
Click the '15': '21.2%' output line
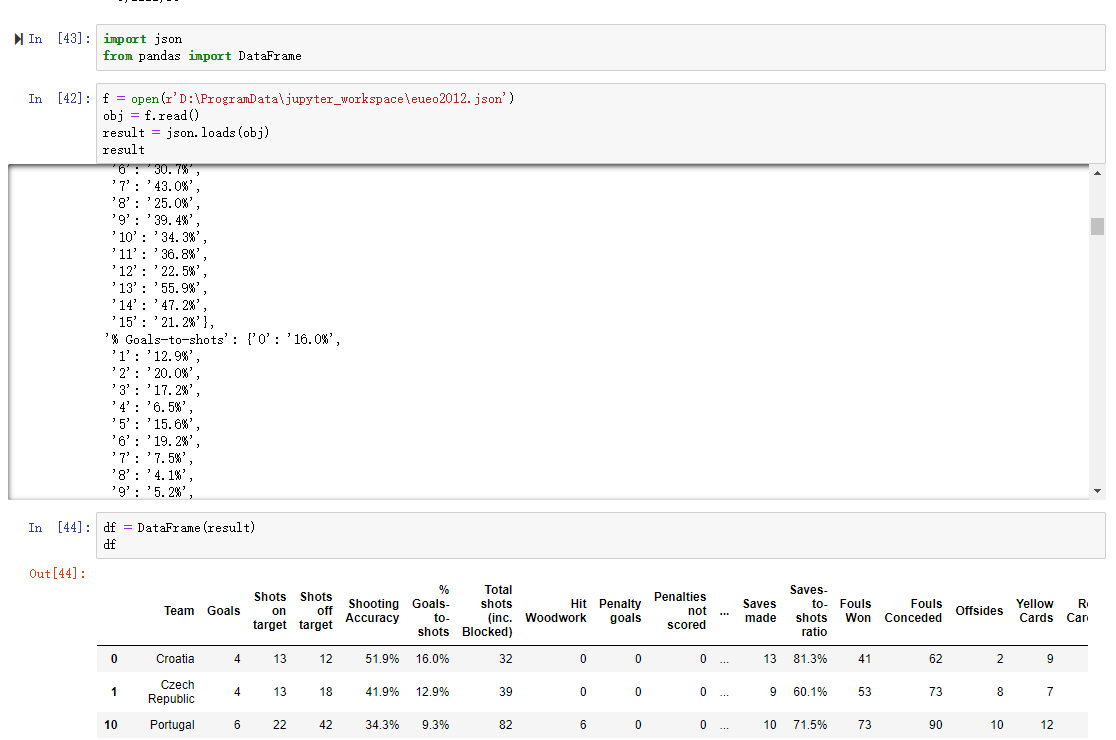162,323
